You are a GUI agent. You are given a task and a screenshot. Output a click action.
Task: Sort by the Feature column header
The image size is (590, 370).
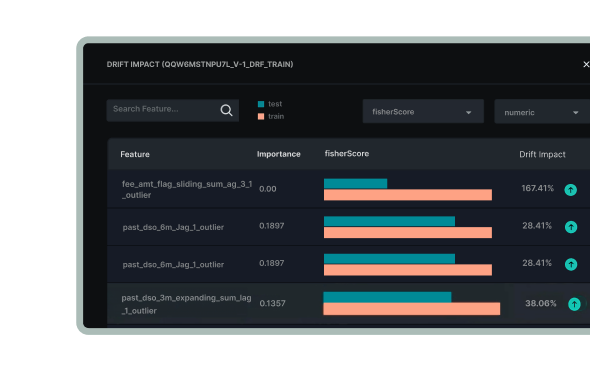click(135, 154)
